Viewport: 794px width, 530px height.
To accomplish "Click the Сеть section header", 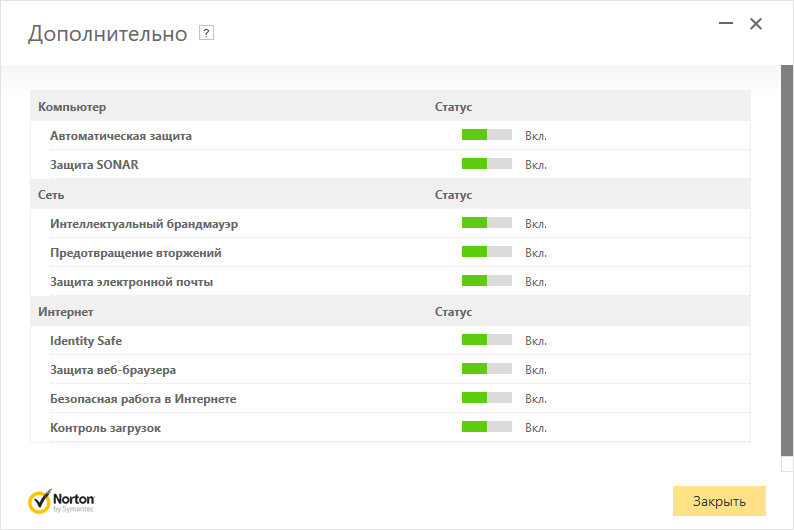I will [51, 194].
